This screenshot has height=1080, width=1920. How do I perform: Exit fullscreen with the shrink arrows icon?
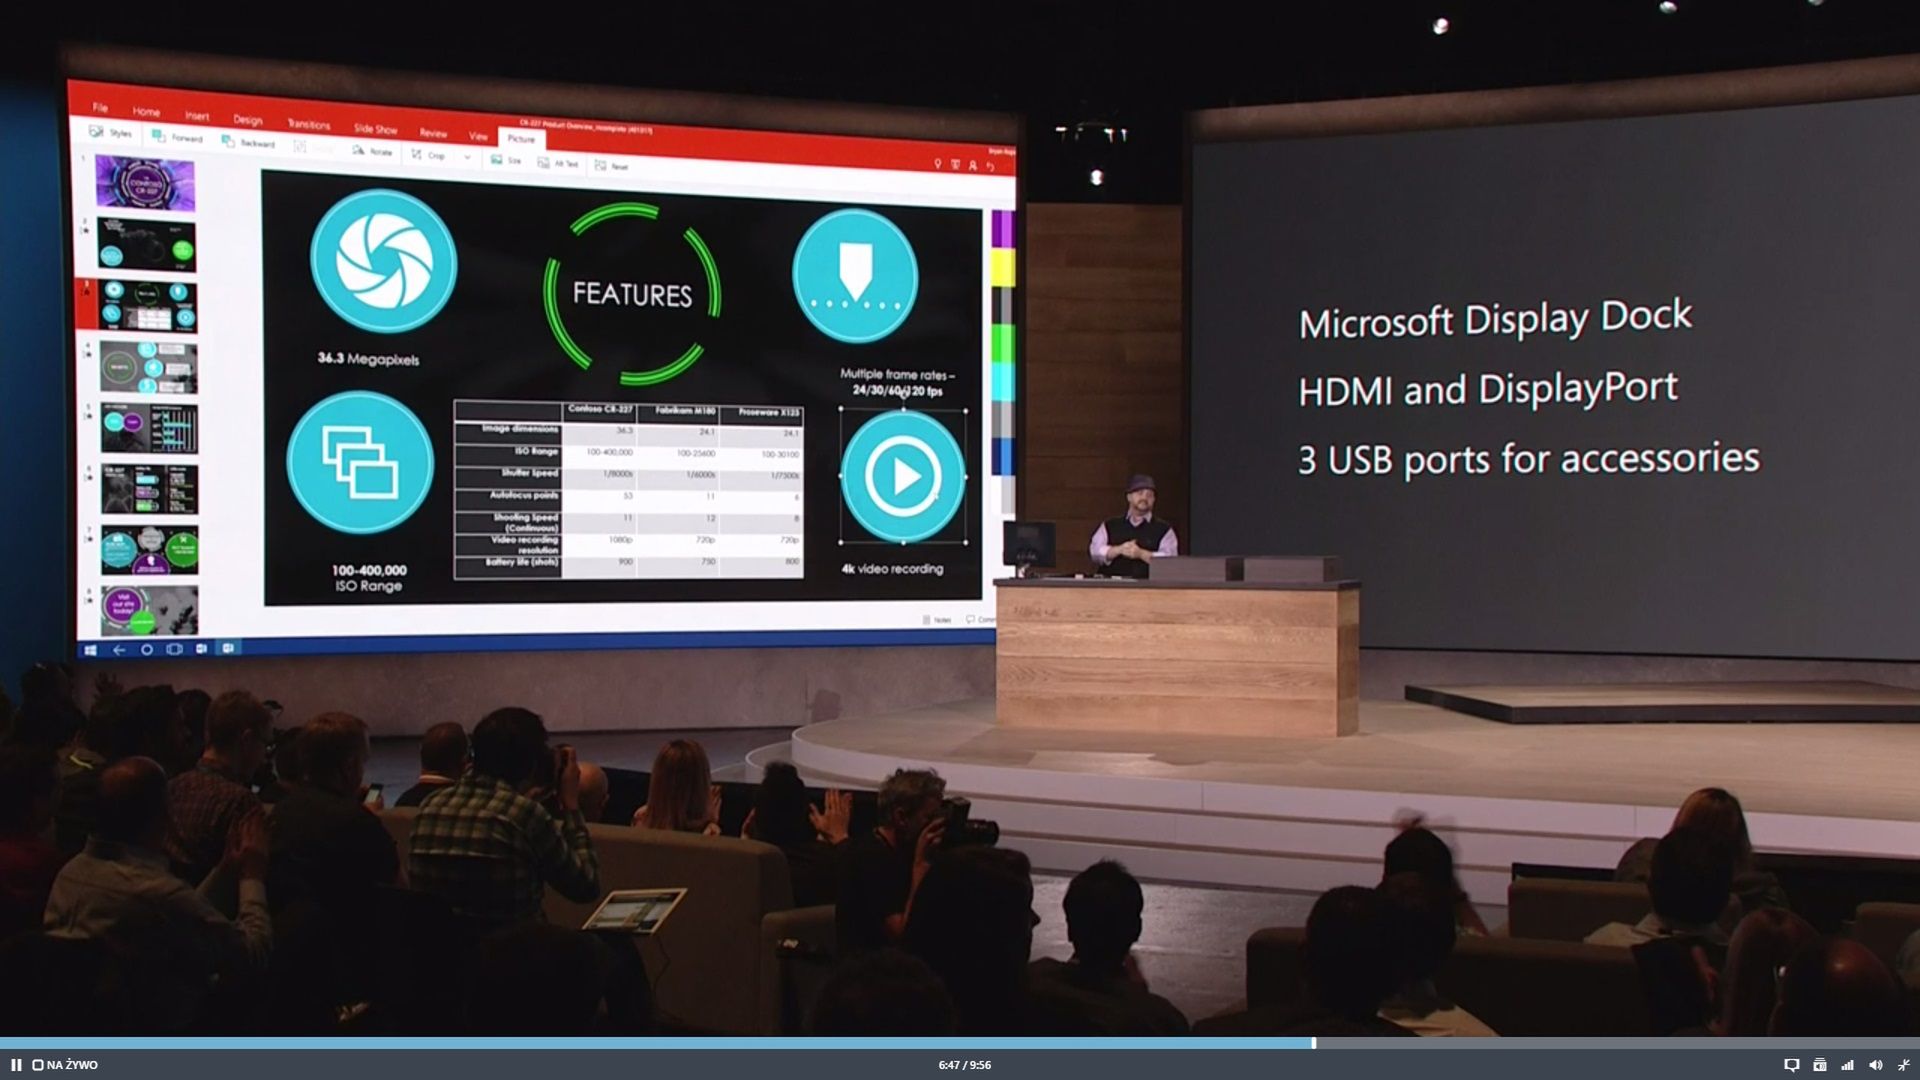[1903, 1065]
